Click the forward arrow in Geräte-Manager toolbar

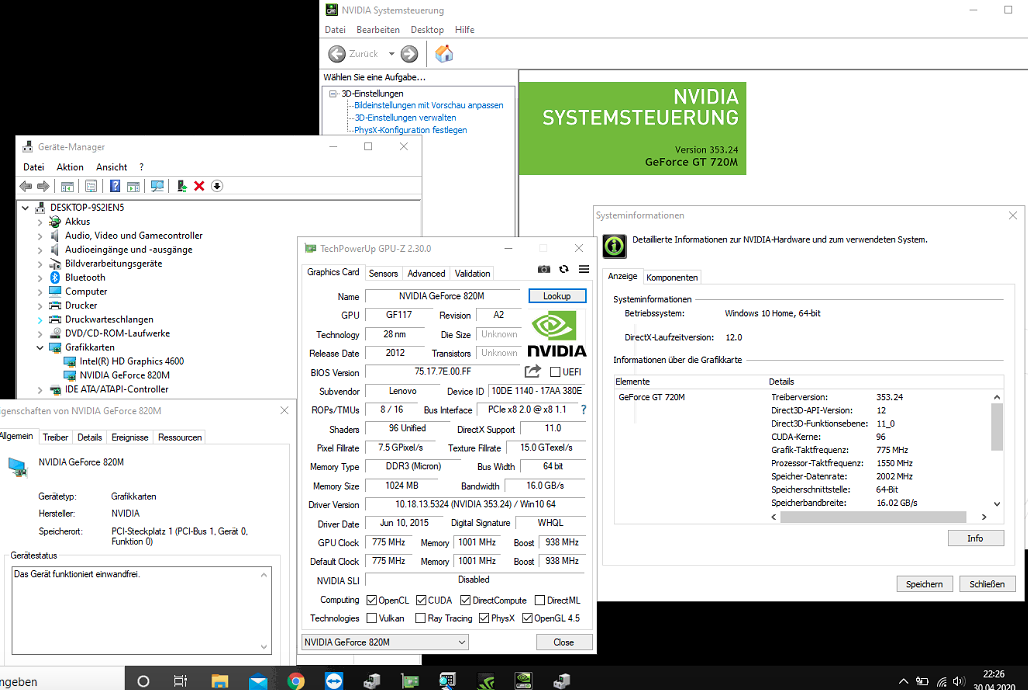[x=43, y=186]
